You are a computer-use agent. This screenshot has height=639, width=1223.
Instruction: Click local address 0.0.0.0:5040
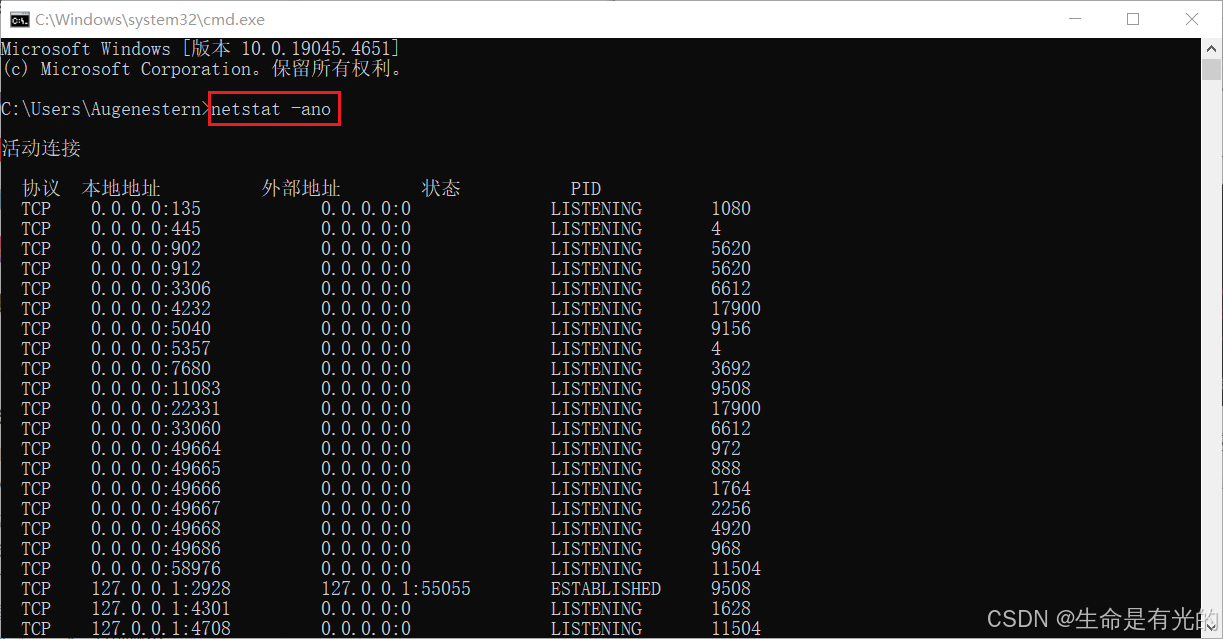click(x=151, y=329)
